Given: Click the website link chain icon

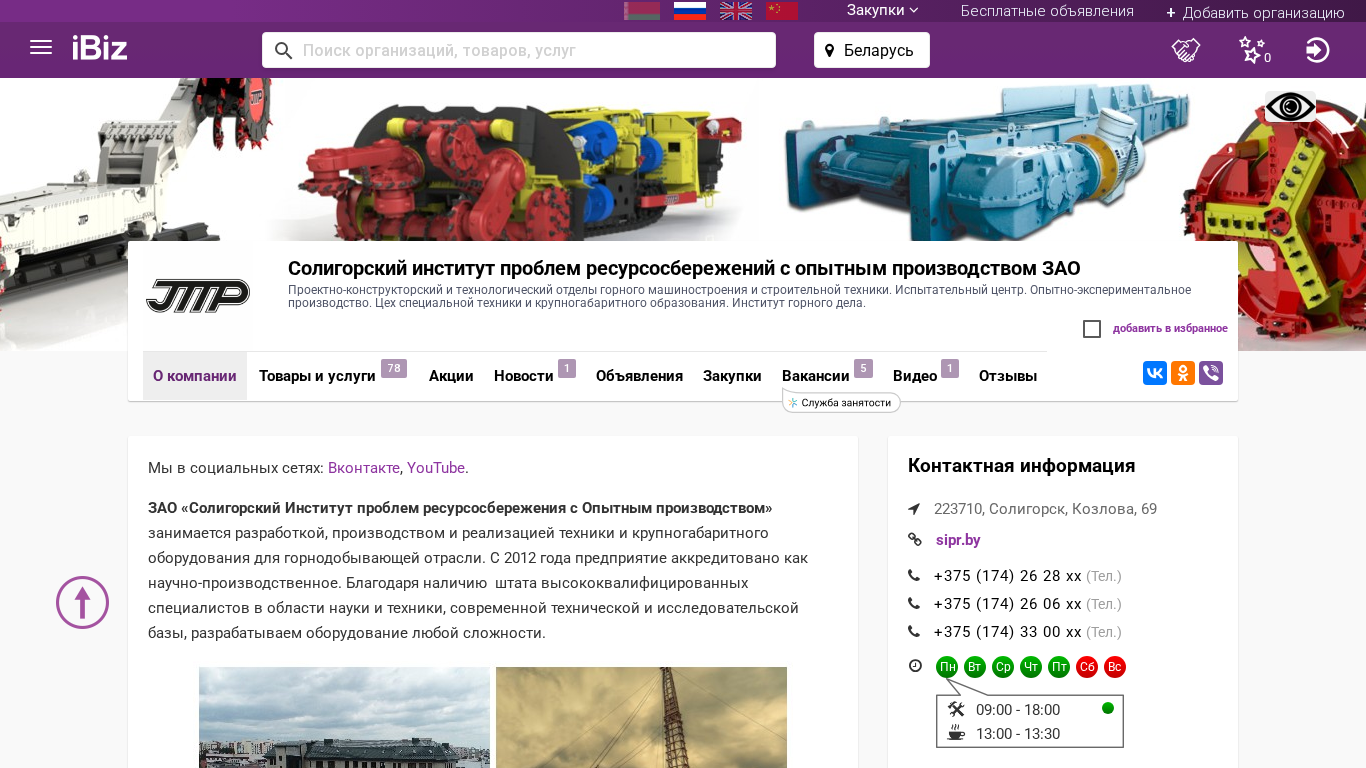Looking at the screenshot, I should (x=914, y=540).
